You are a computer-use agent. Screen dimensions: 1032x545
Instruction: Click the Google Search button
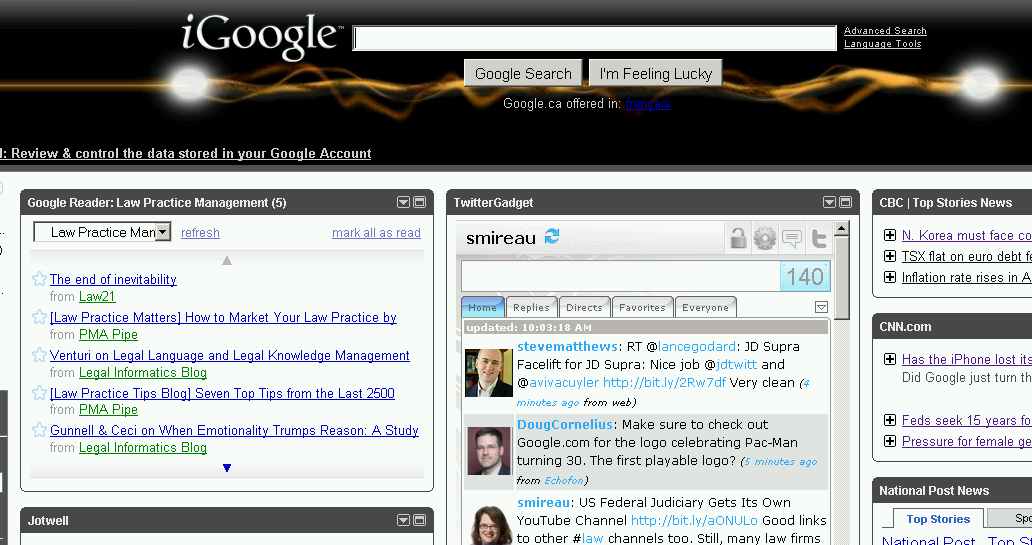coord(523,73)
